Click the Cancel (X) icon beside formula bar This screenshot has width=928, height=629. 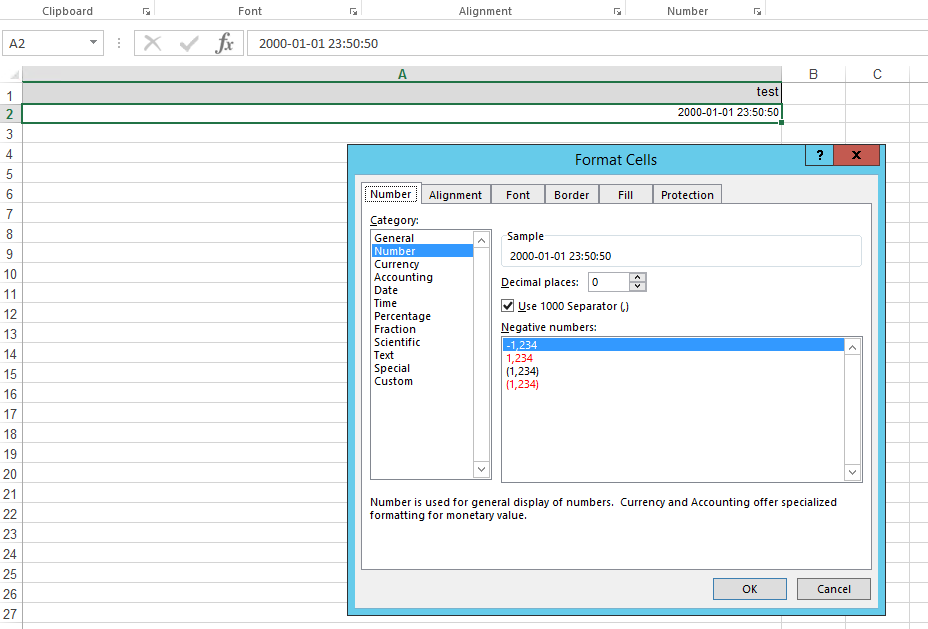coord(152,43)
